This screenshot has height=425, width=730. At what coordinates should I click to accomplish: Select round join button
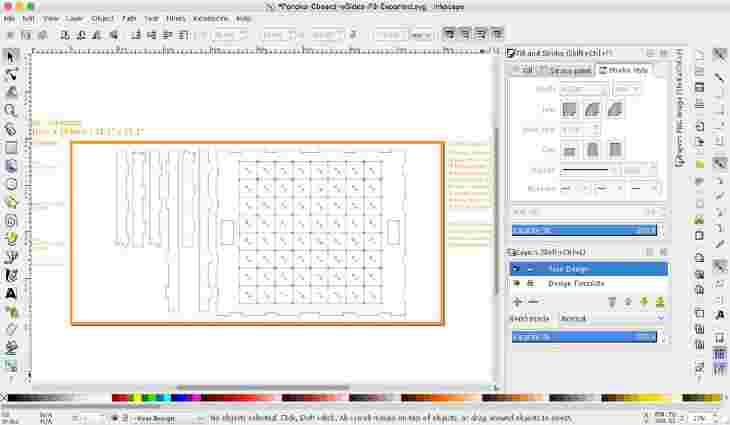click(592, 110)
